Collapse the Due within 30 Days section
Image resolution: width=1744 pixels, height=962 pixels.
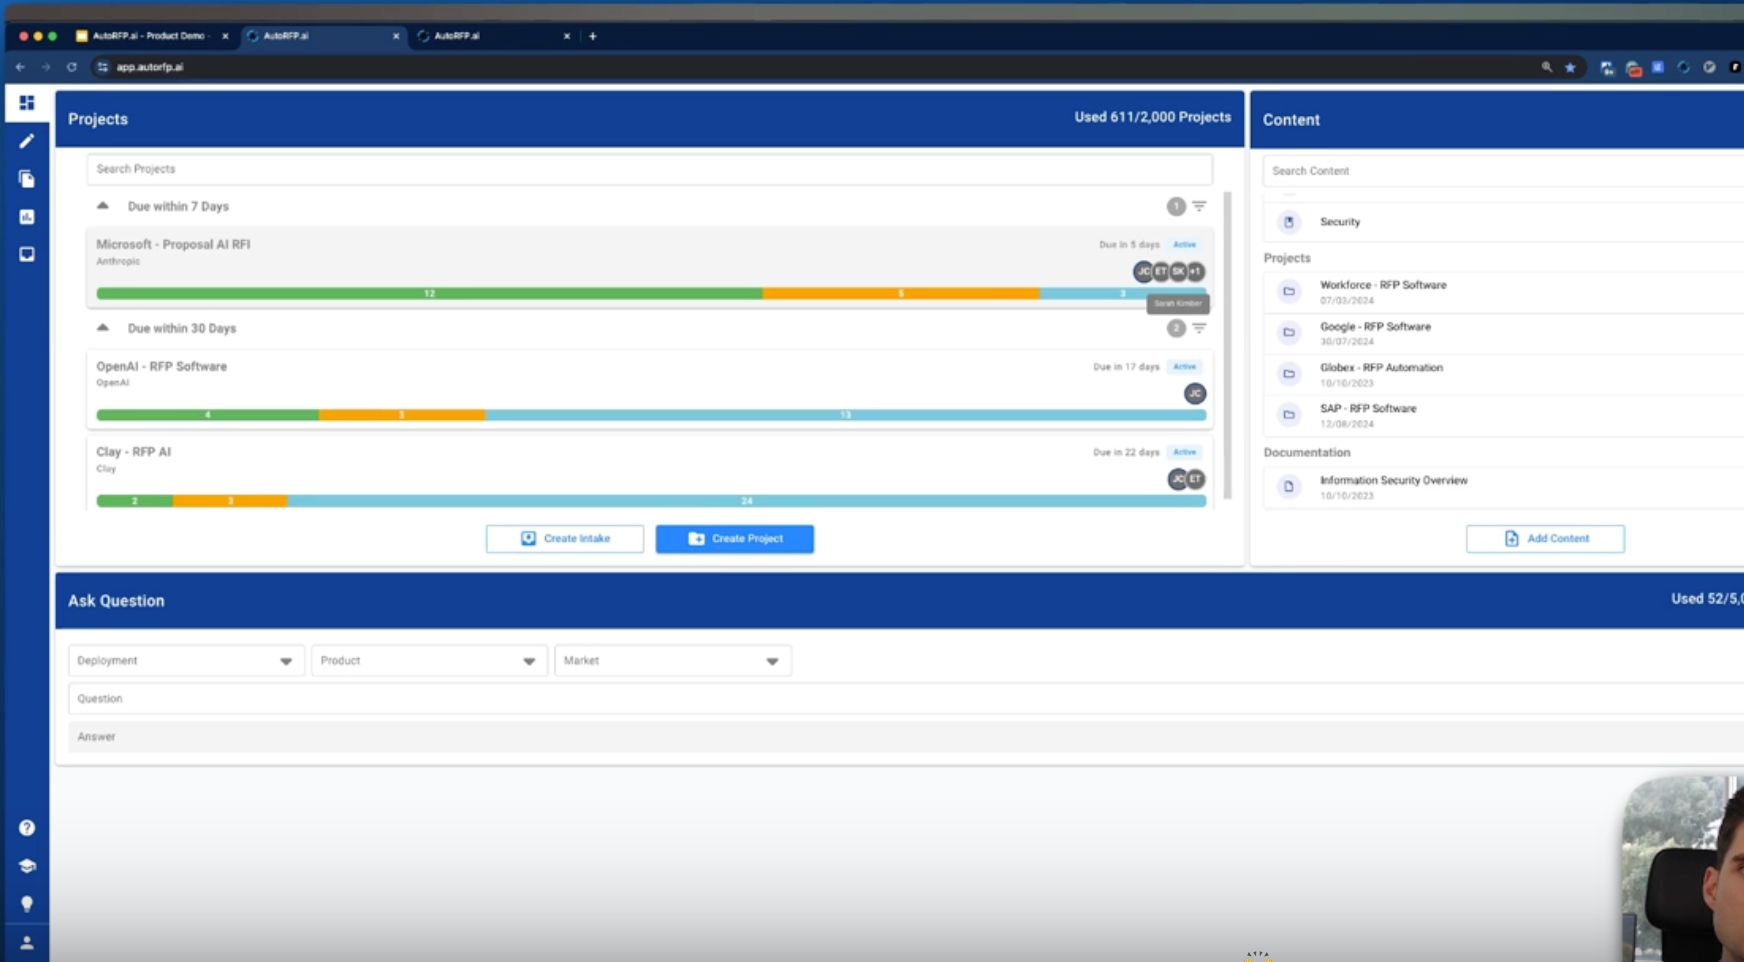(x=103, y=328)
